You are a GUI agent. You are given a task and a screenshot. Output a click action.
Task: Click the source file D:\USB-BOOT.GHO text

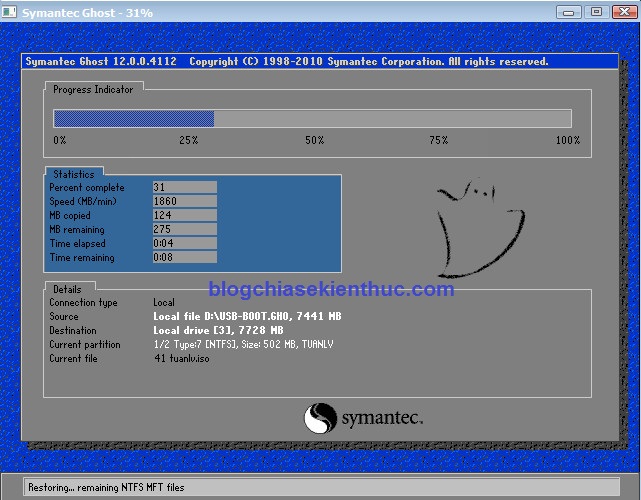point(247,316)
